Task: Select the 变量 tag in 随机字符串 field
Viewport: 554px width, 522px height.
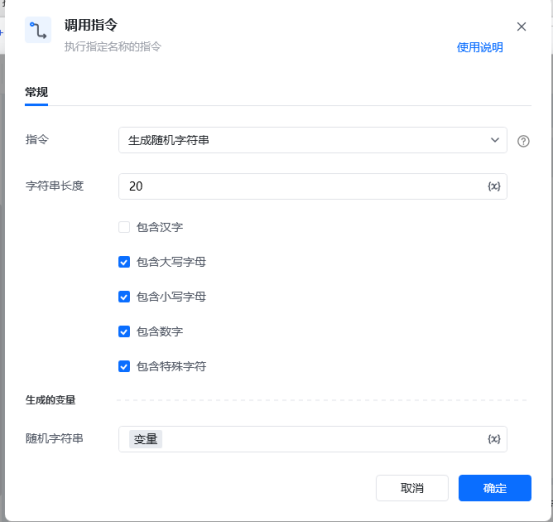Action: click(x=146, y=439)
